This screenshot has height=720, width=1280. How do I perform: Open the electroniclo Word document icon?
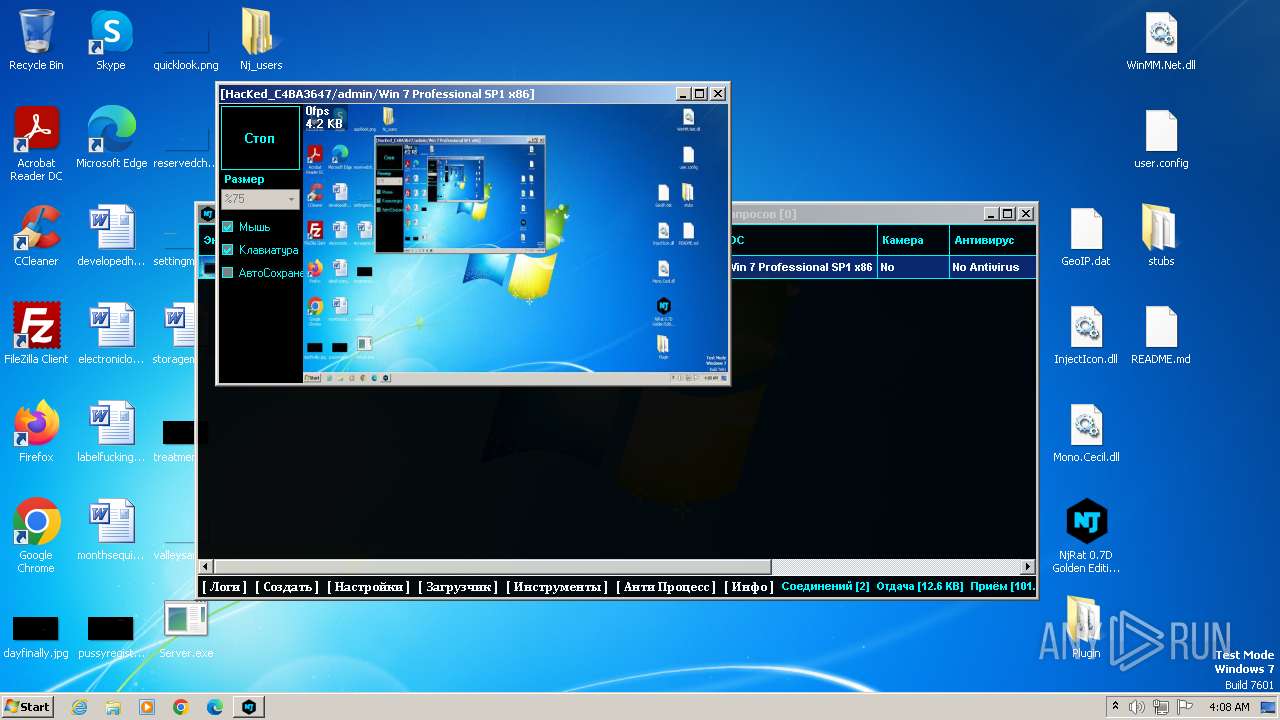click(x=111, y=334)
